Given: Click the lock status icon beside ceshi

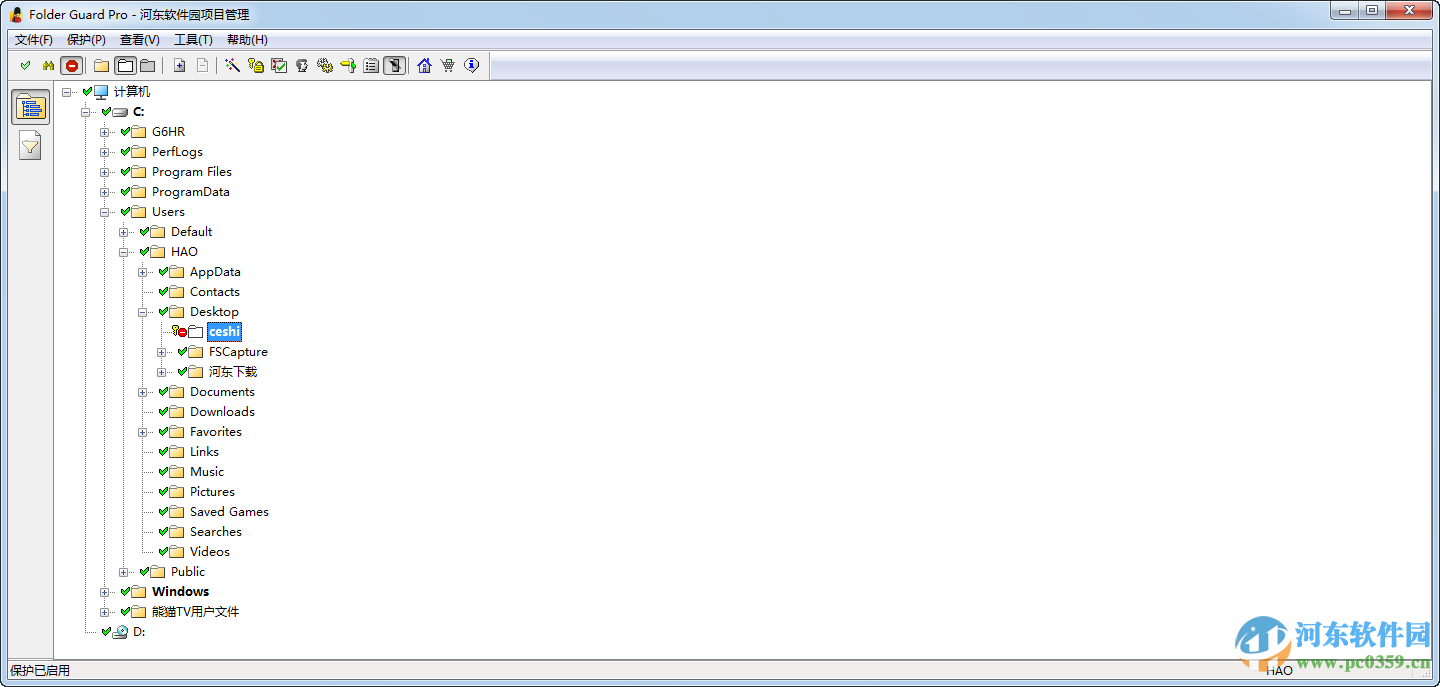Looking at the screenshot, I should coord(179,332).
